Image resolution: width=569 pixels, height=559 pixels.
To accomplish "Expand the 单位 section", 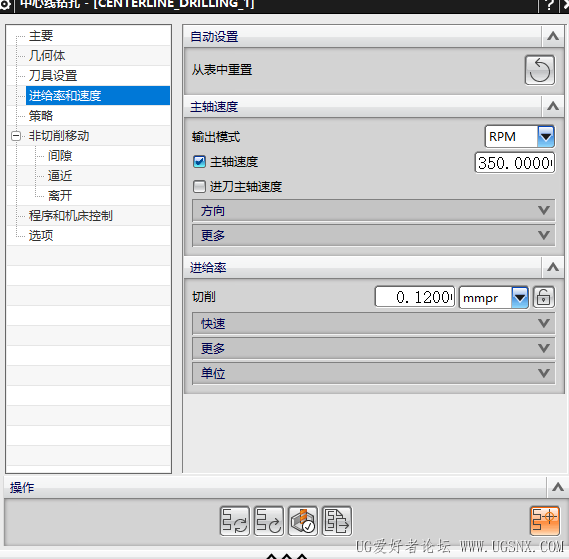I will pos(373,374).
